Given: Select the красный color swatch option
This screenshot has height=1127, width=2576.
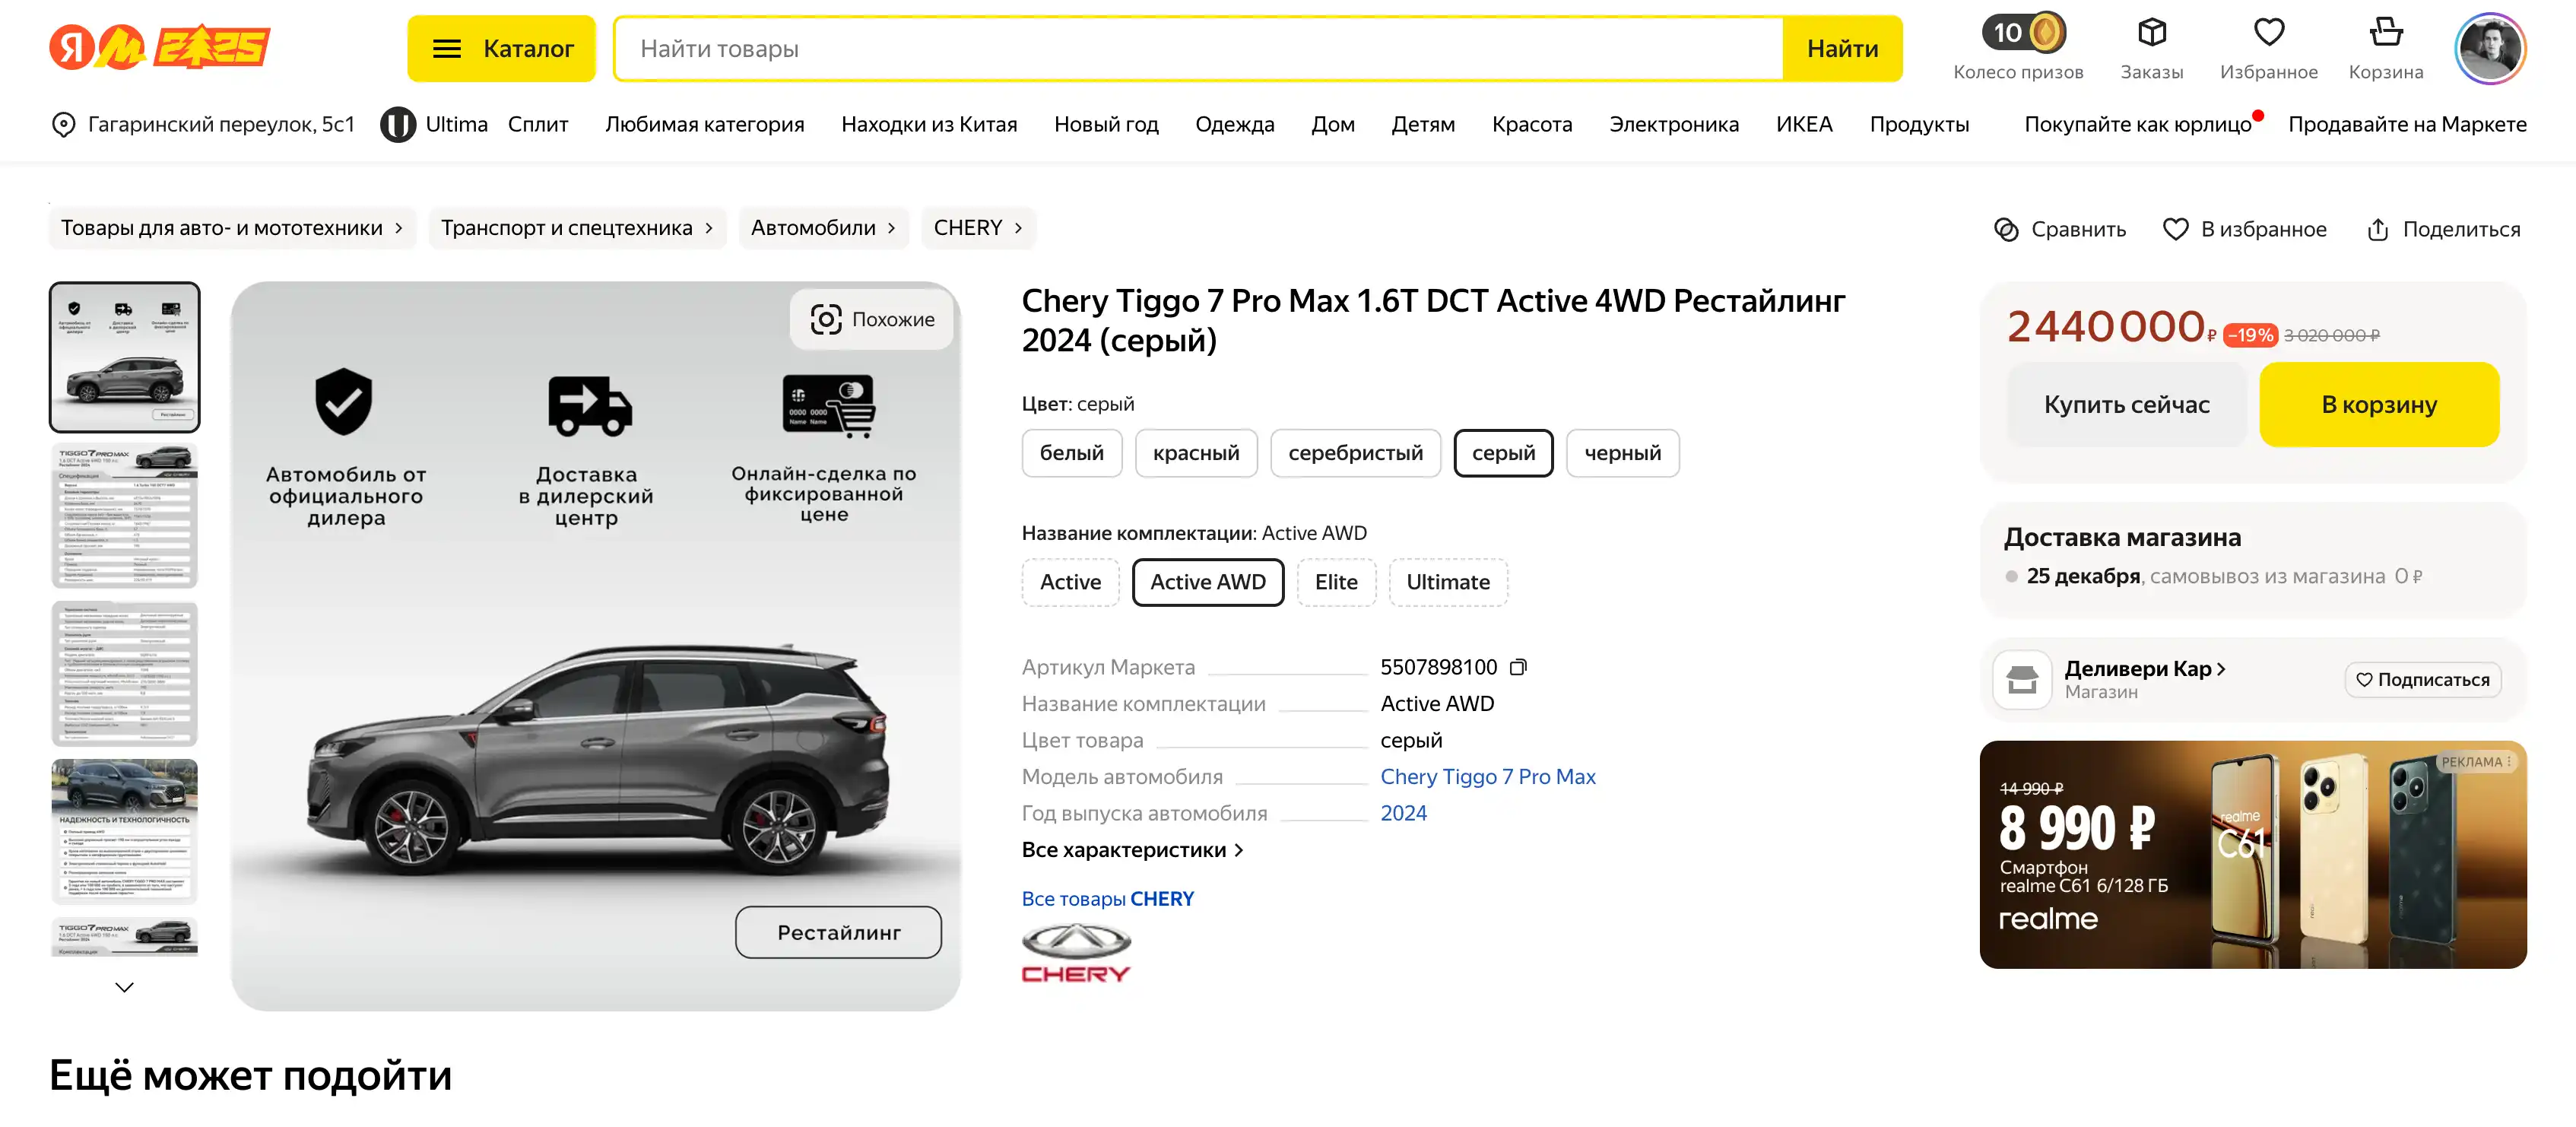Looking at the screenshot, I should tap(1195, 453).
